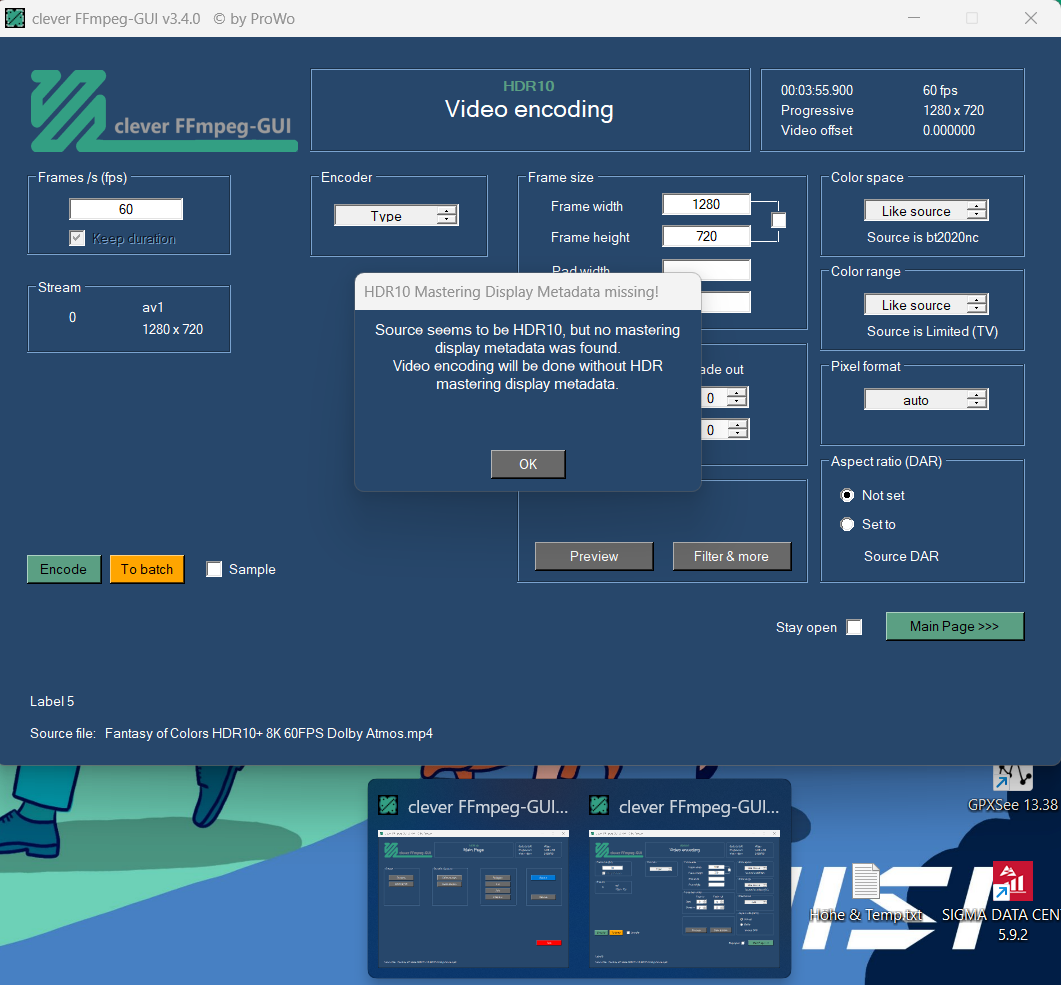Click the Source is Limited (TV) text
The height and width of the screenshot is (985, 1061).
932,331
